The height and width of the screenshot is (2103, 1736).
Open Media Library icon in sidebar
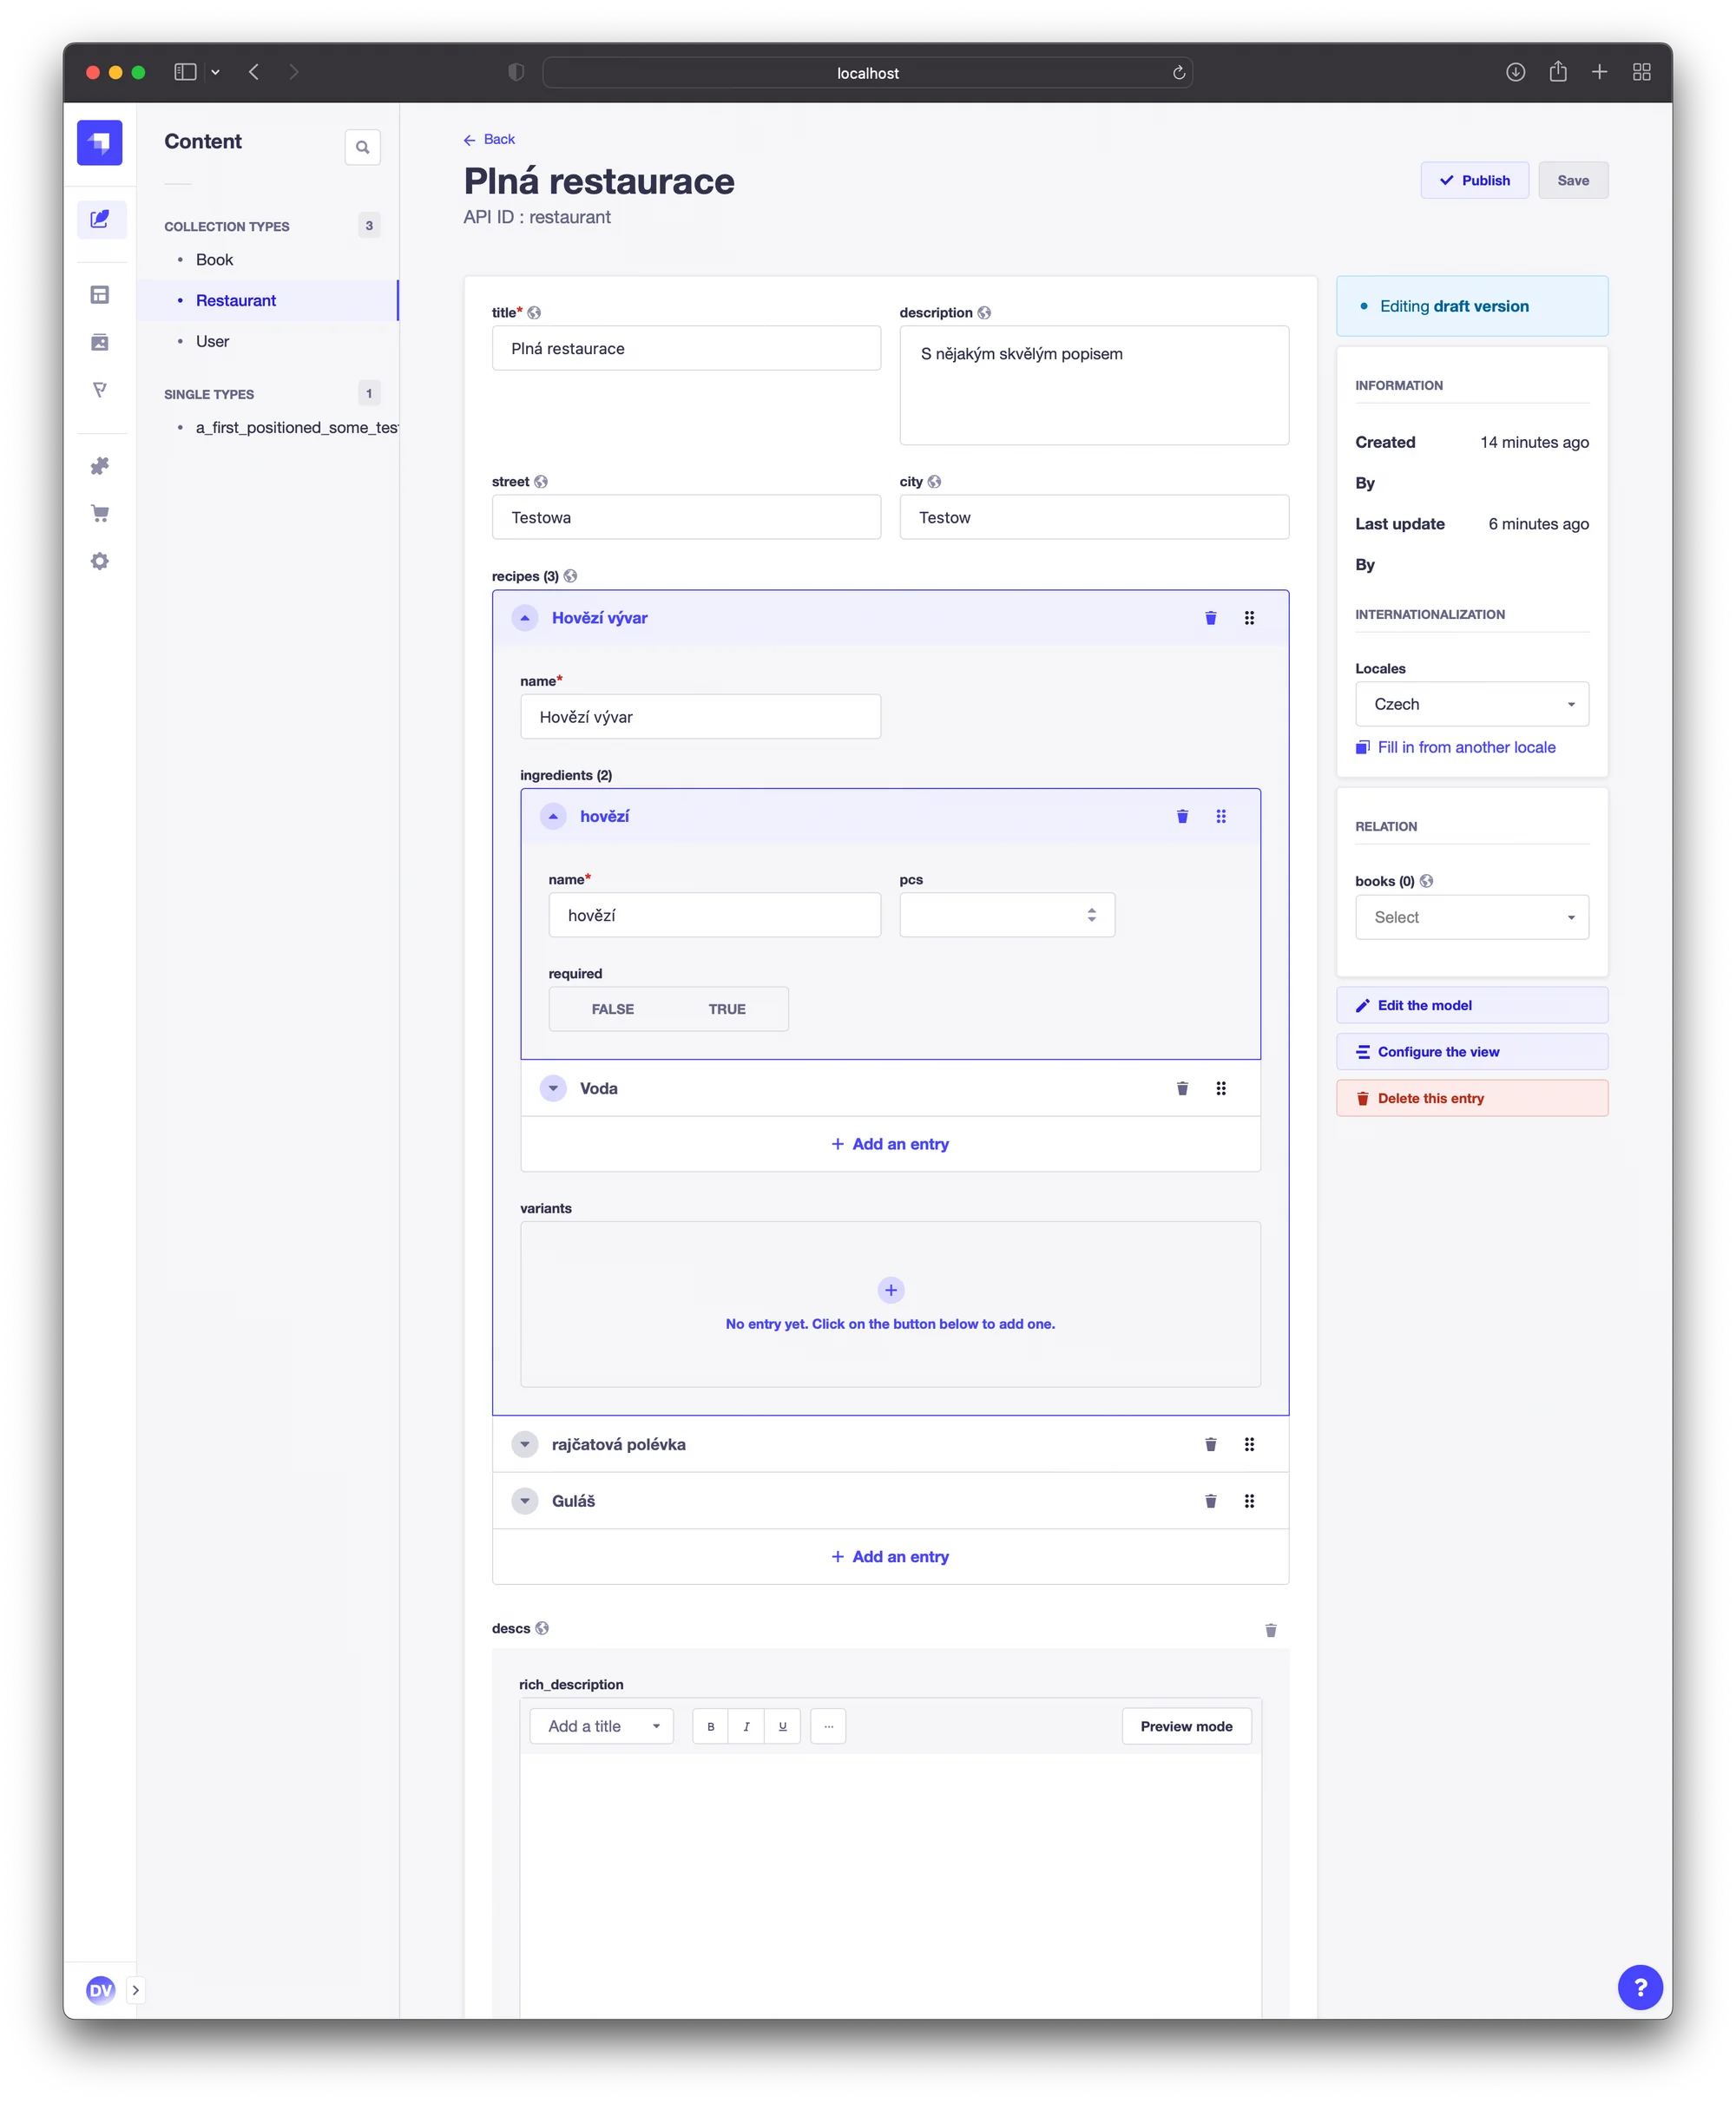pyautogui.click(x=100, y=343)
